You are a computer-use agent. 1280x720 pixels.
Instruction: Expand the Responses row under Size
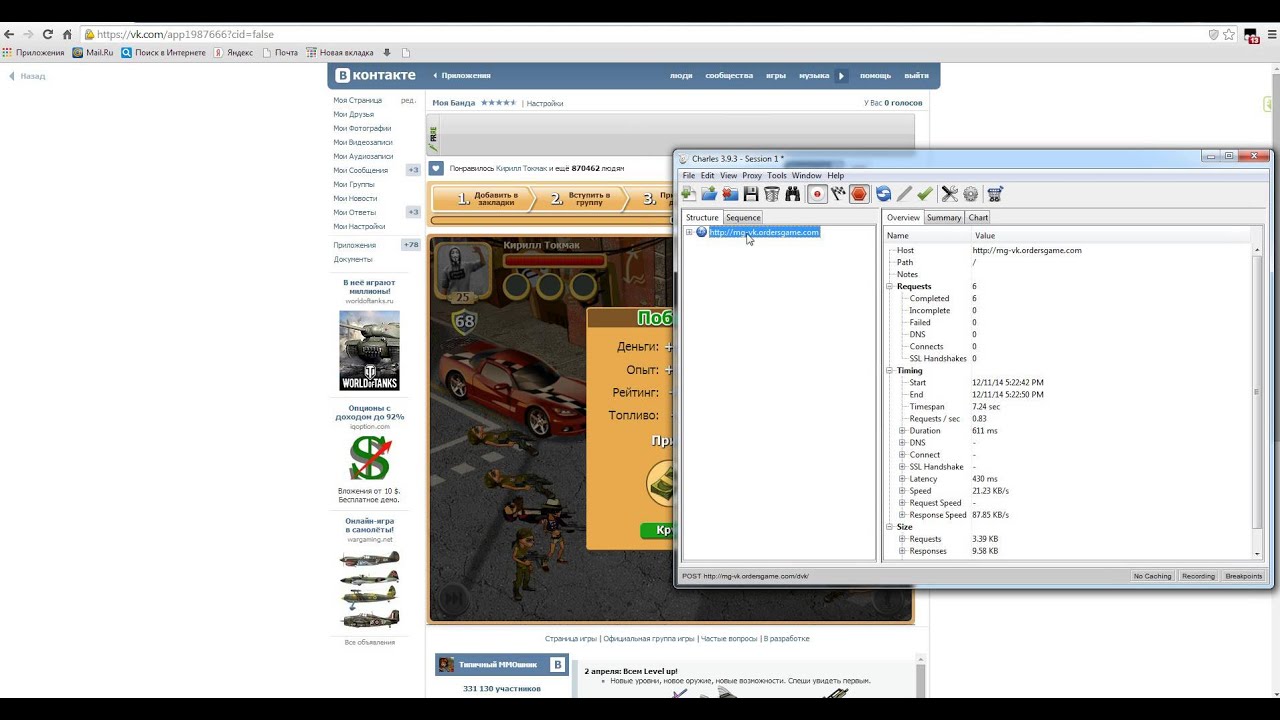902,551
